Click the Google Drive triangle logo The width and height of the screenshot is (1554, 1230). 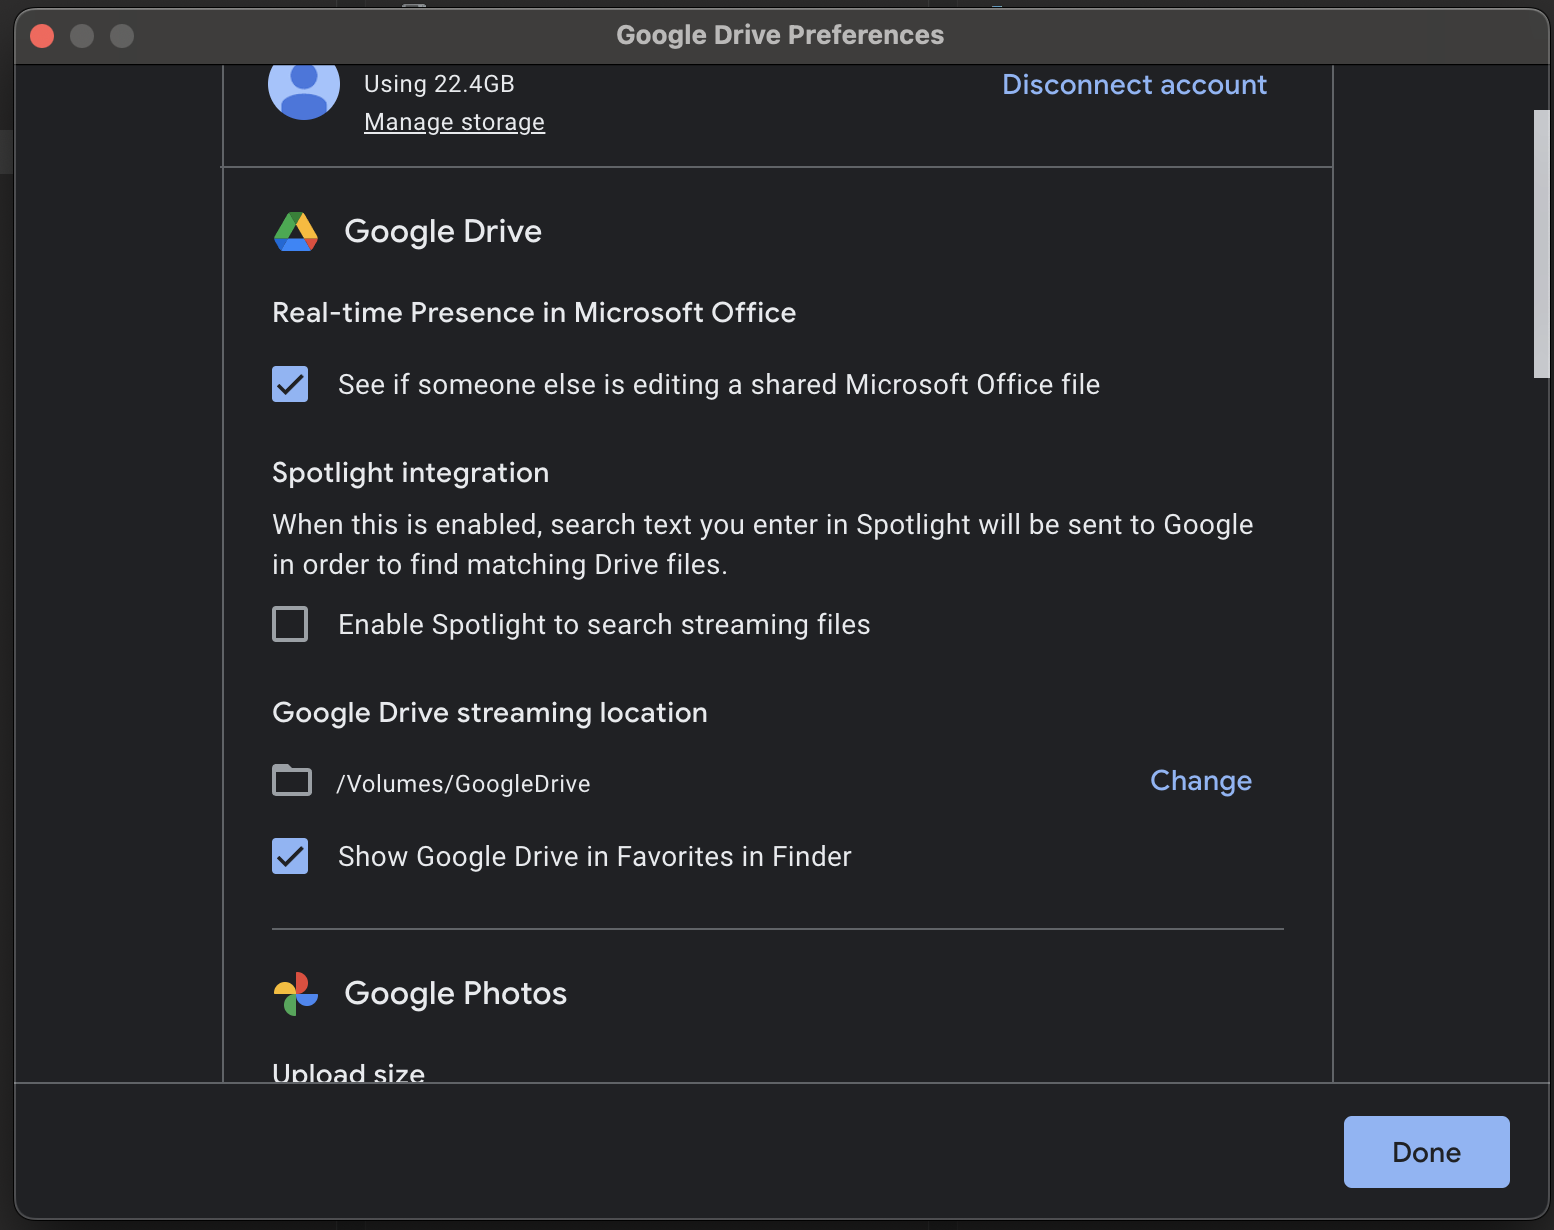point(296,232)
